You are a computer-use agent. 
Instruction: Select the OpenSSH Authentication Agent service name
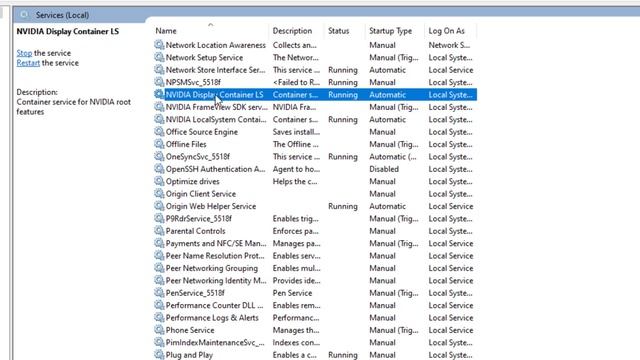[216, 169]
